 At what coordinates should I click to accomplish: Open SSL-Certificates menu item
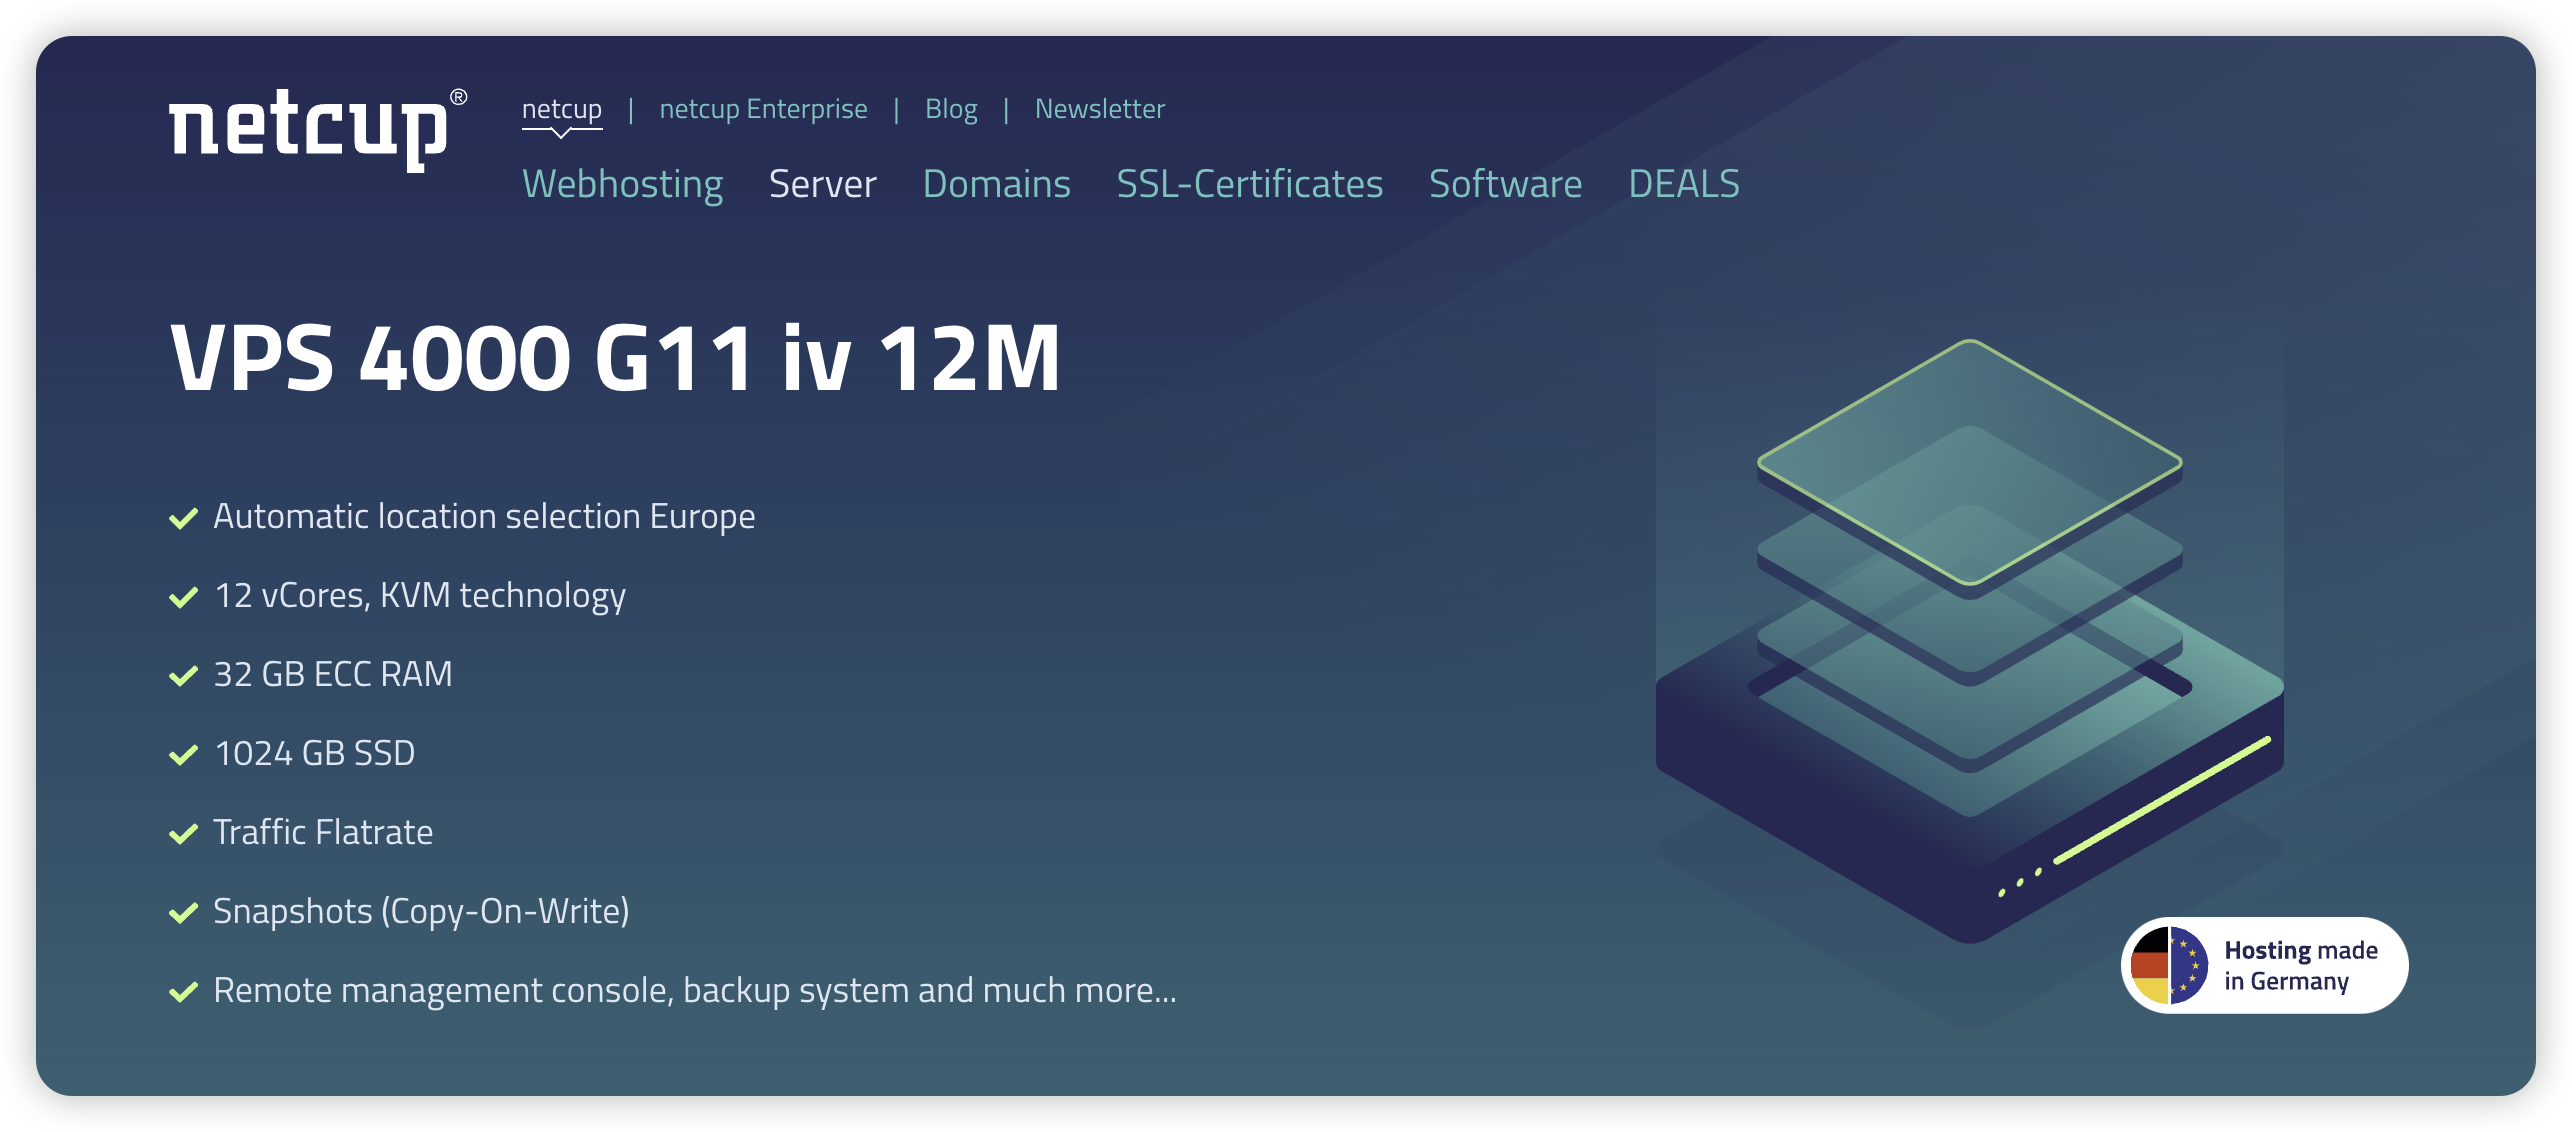click(1249, 184)
